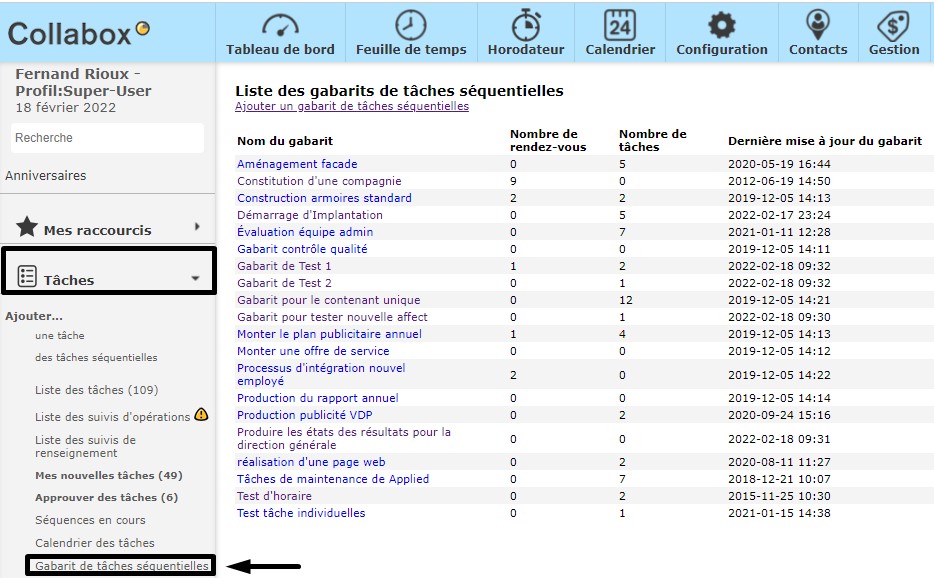Click Ajouter un gabarit de tâches séquentielles link
Viewport: 934px width, 578px height.
(351, 106)
